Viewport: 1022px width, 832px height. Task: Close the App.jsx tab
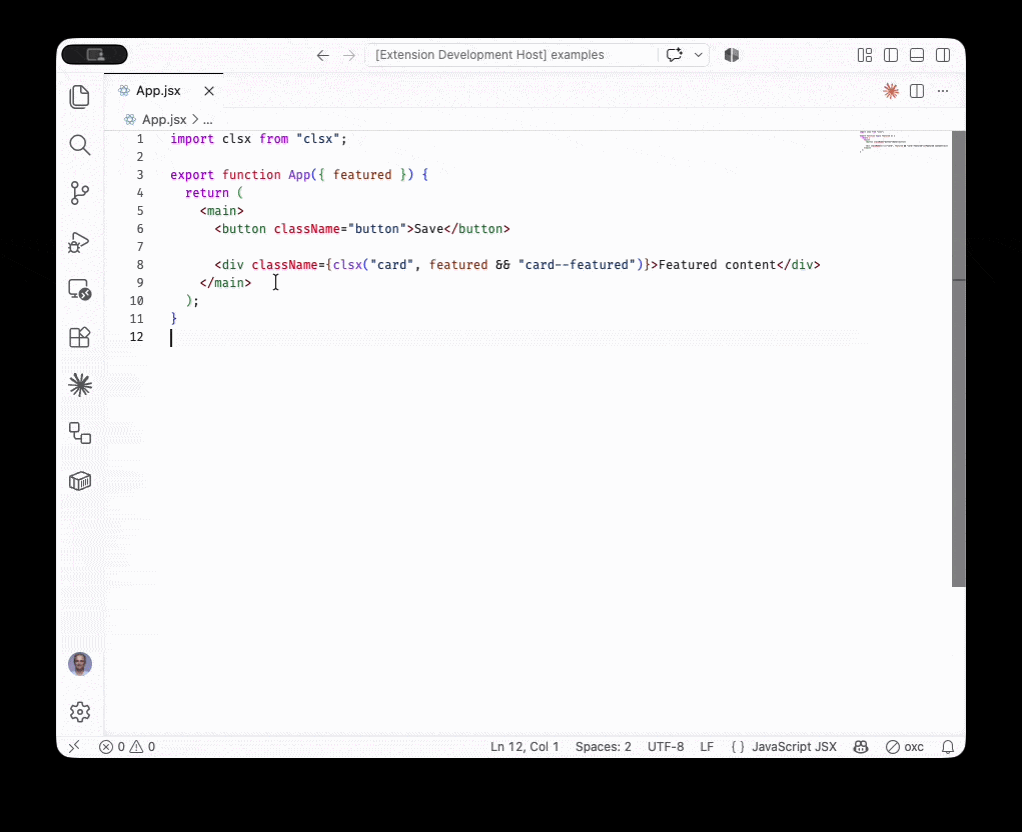point(209,91)
